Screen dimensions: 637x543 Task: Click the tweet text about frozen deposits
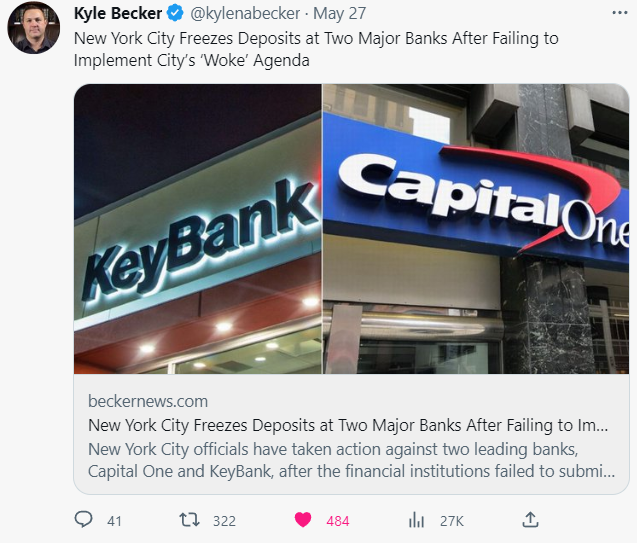click(316, 49)
